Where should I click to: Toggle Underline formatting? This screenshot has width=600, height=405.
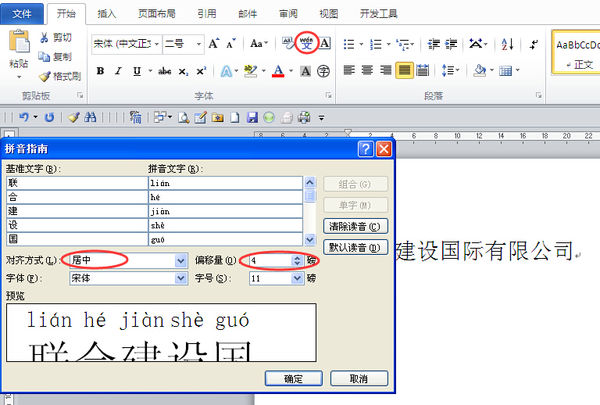(x=137, y=71)
